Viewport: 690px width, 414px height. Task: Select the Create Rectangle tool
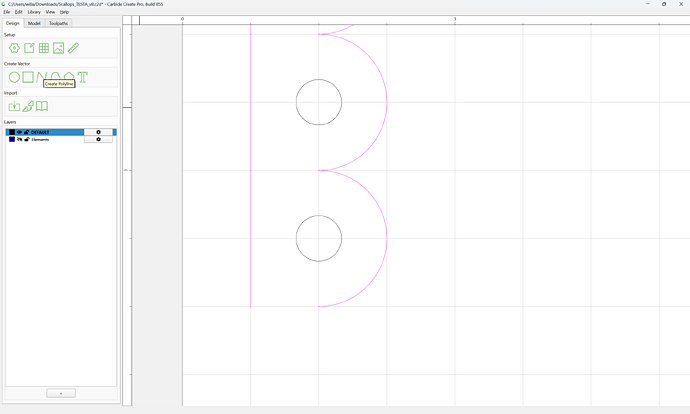[x=28, y=77]
